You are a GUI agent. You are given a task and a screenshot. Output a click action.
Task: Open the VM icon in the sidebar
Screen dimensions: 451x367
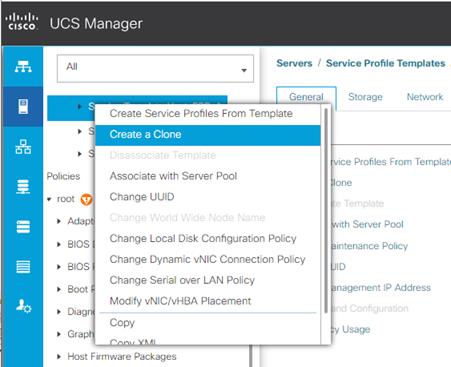point(23,227)
